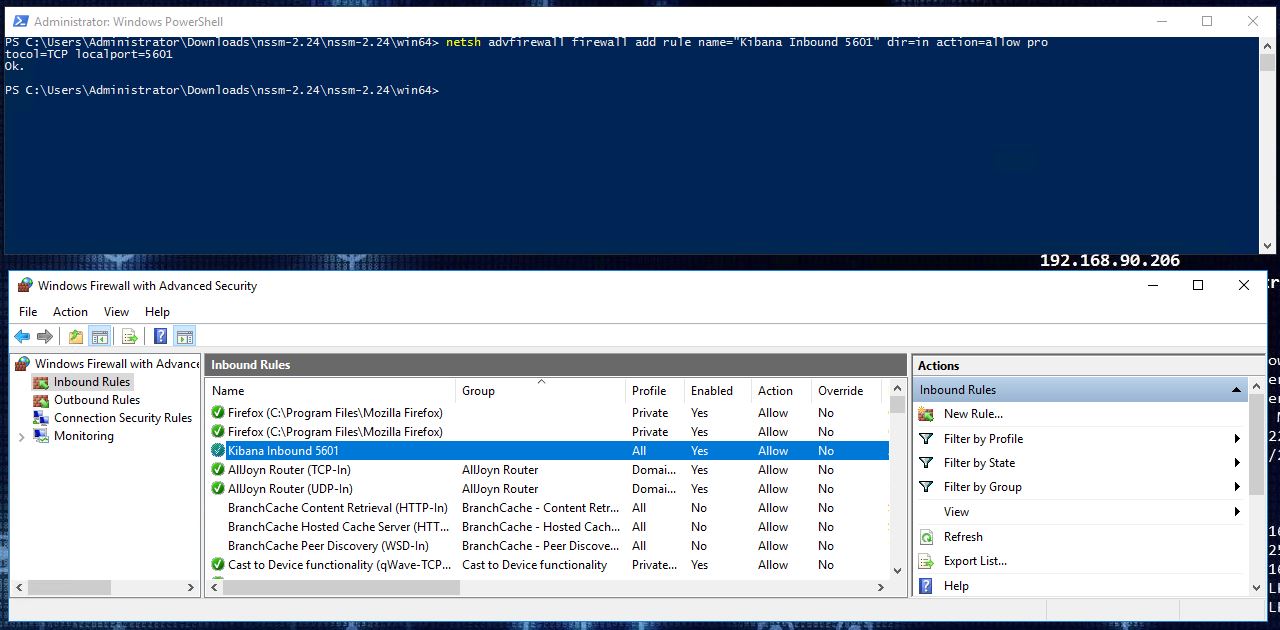This screenshot has width=1280, height=630.
Task: Toggle the Show/Hide Action Pane toolbar icon
Action: coord(184,336)
